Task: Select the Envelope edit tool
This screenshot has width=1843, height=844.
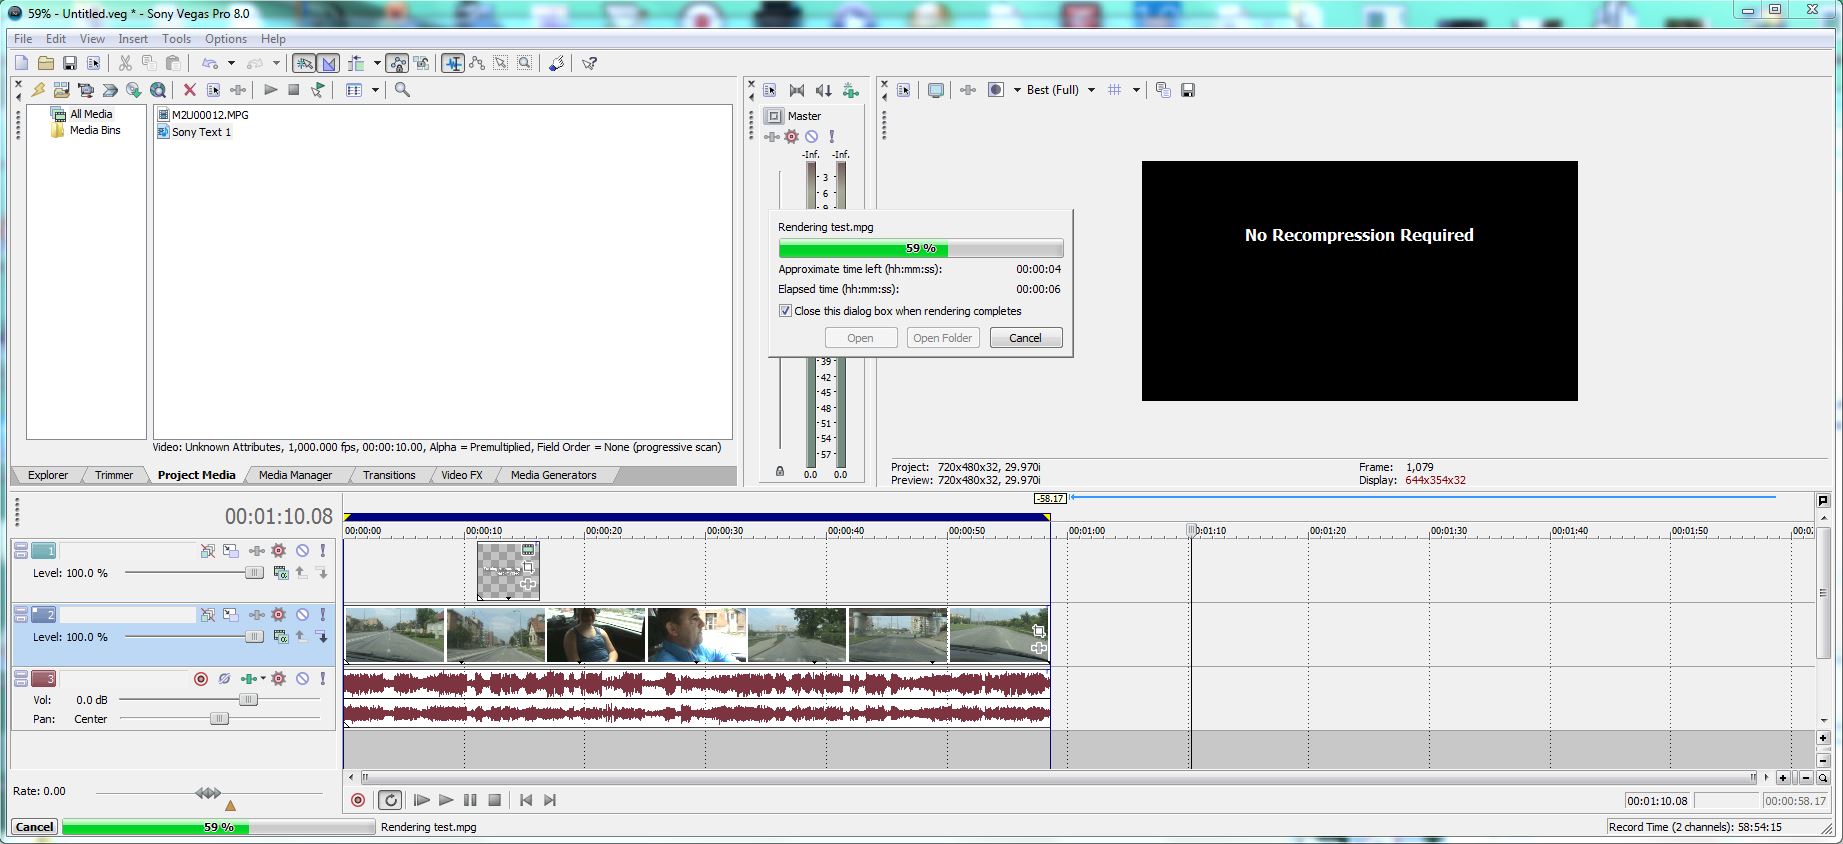Action: point(477,63)
